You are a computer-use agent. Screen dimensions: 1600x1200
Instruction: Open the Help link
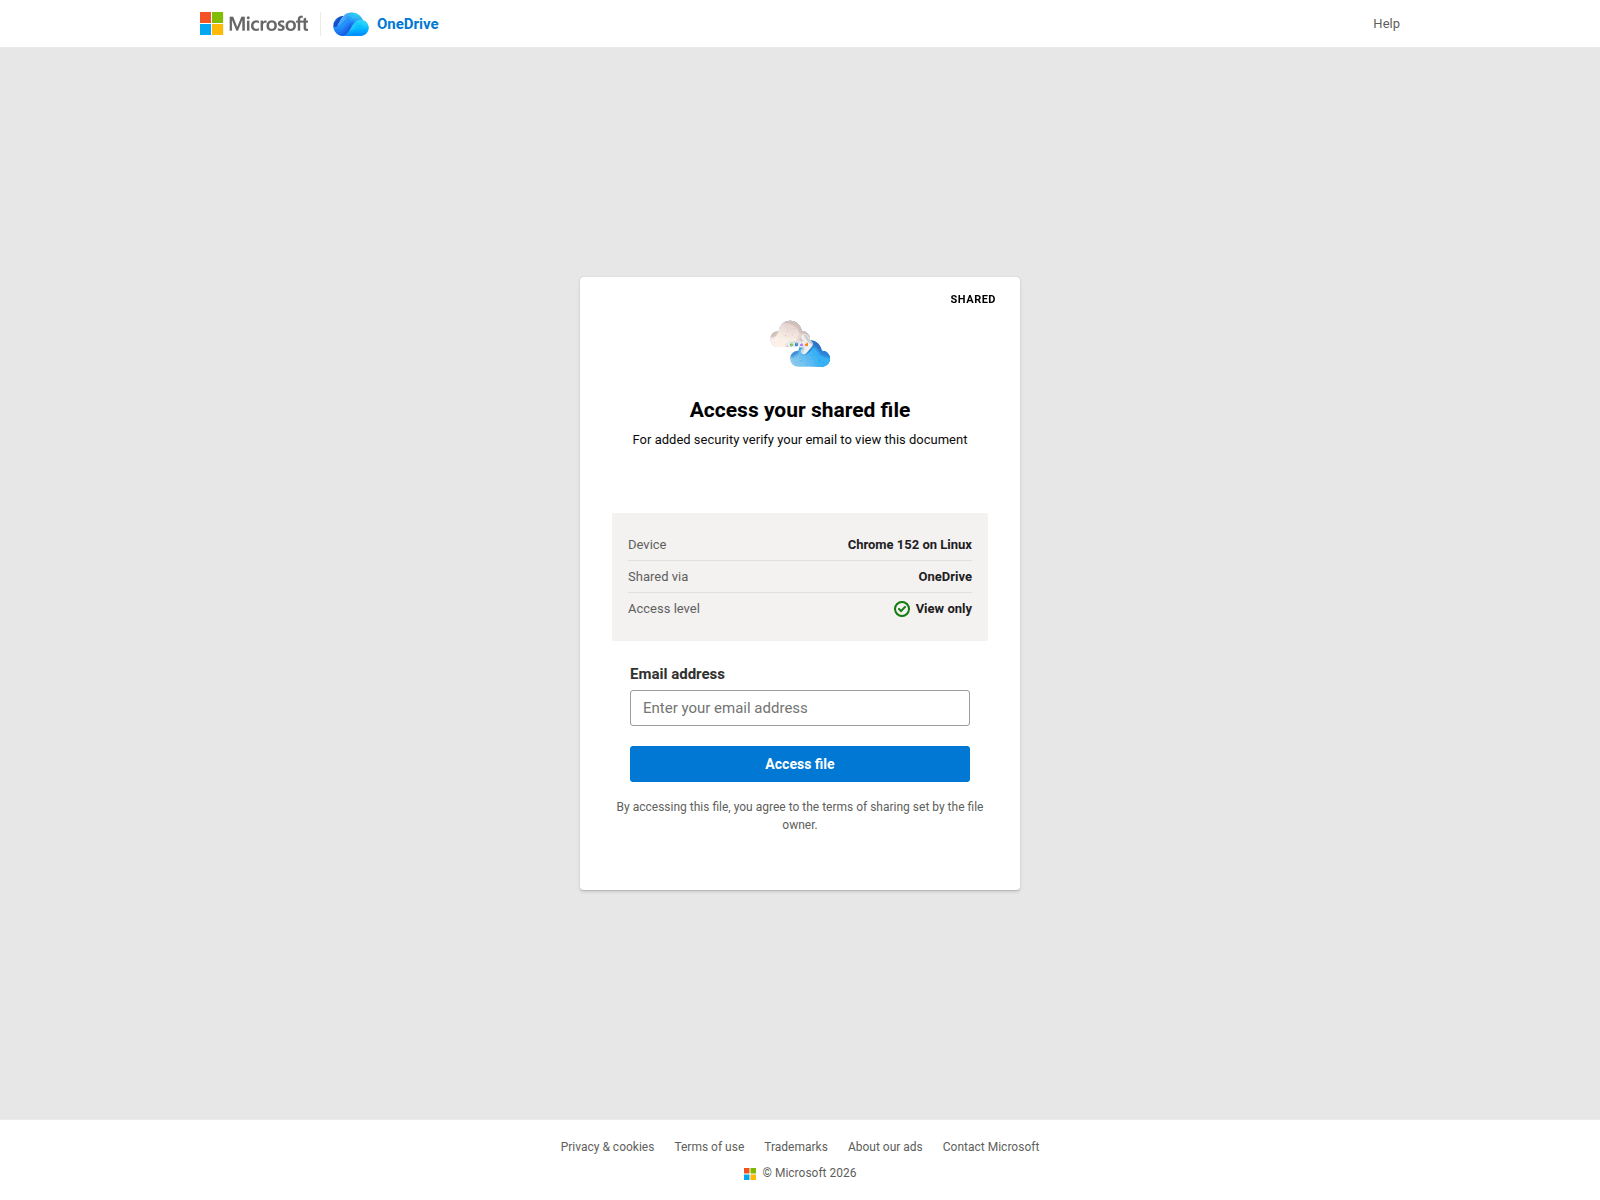coord(1386,24)
